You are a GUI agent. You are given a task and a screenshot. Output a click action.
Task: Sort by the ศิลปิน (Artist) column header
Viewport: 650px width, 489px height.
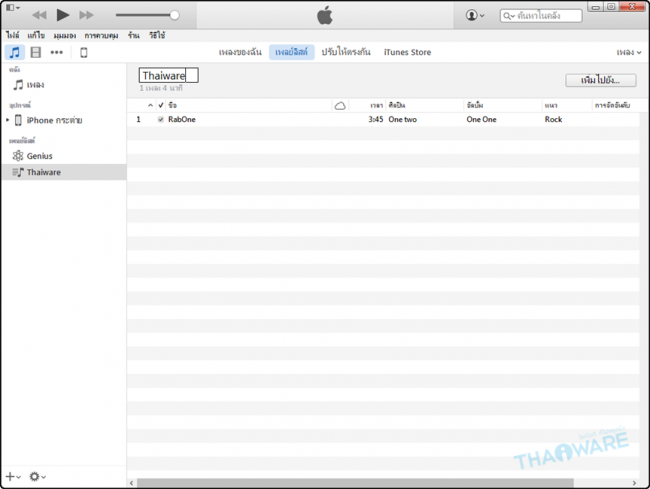[x=424, y=105]
